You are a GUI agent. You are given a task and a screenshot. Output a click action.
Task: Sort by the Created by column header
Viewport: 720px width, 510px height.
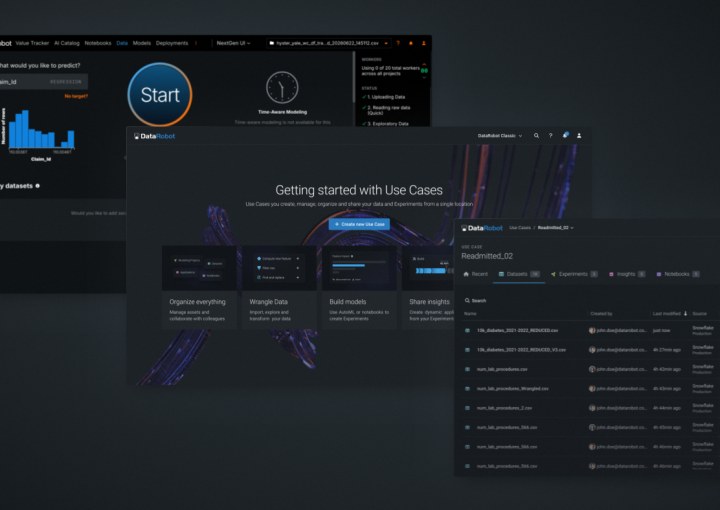coord(602,314)
